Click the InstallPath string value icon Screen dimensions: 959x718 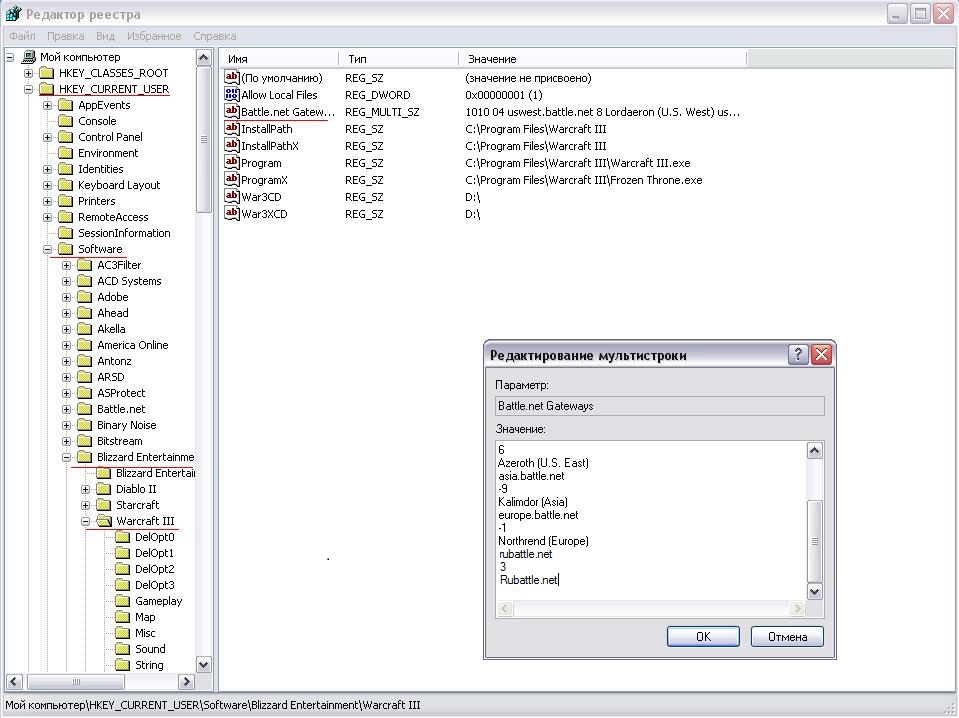click(231, 128)
